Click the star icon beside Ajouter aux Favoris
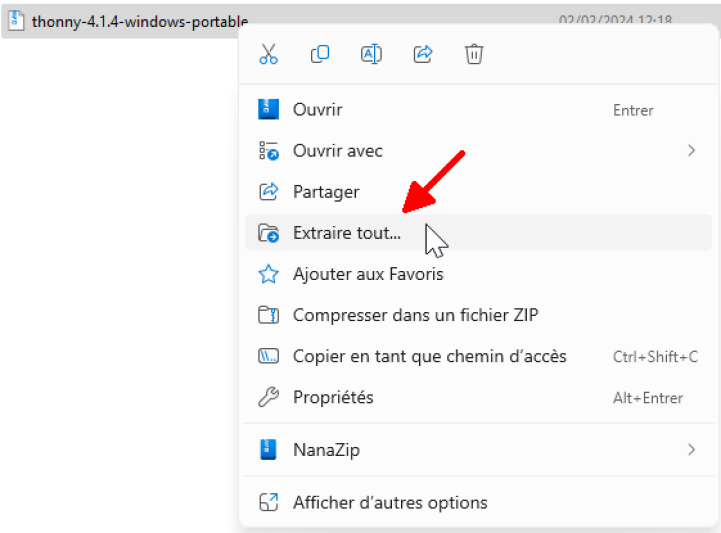The image size is (721, 533). [268, 274]
